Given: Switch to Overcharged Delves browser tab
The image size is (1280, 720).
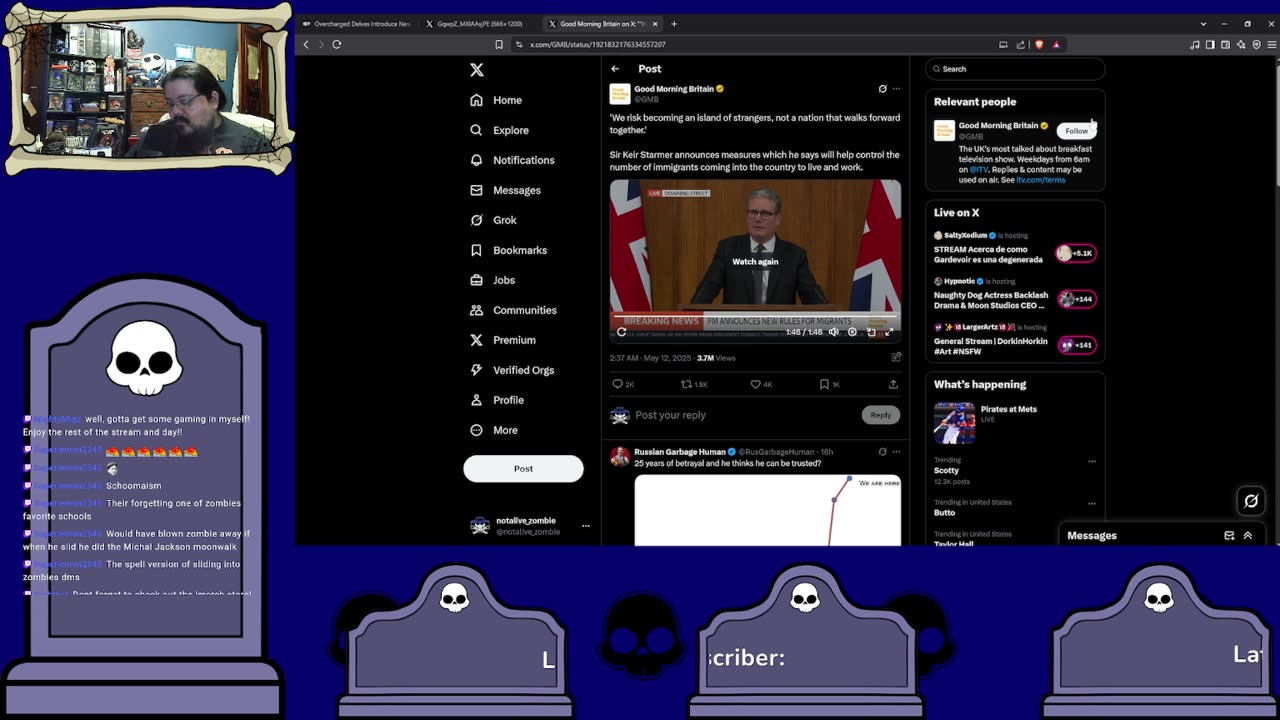Looking at the screenshot, I should pyautogui.click(x=355, y=24).
